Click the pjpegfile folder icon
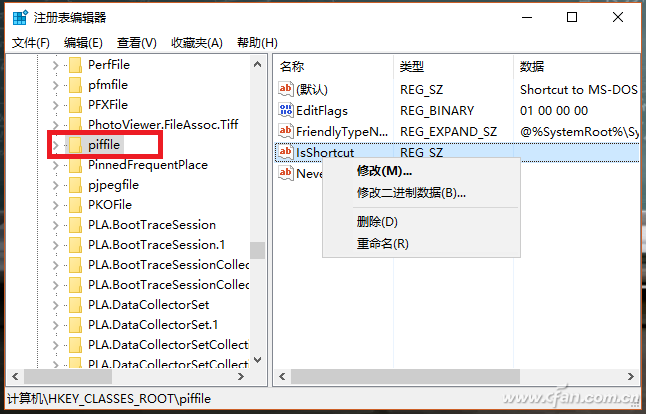The image size is (646, 414). [75, 185]
